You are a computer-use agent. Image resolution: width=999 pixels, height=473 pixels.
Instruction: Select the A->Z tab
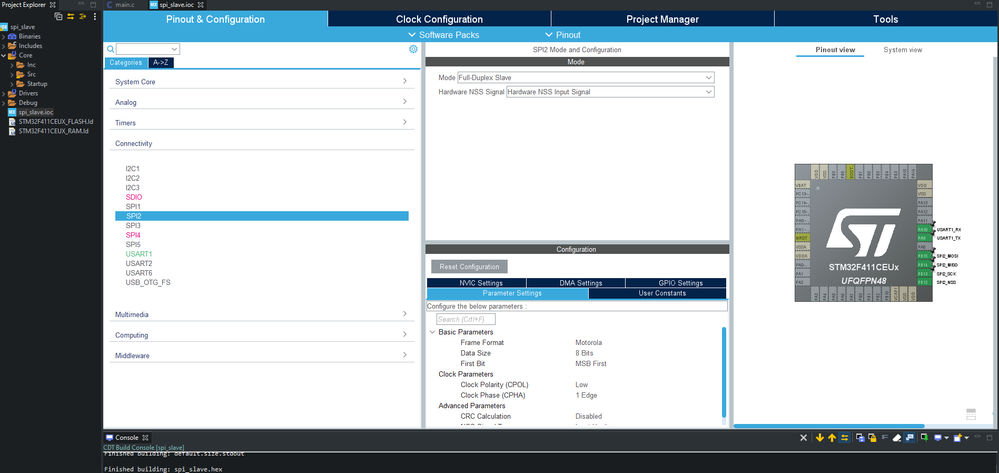point(161,62)
